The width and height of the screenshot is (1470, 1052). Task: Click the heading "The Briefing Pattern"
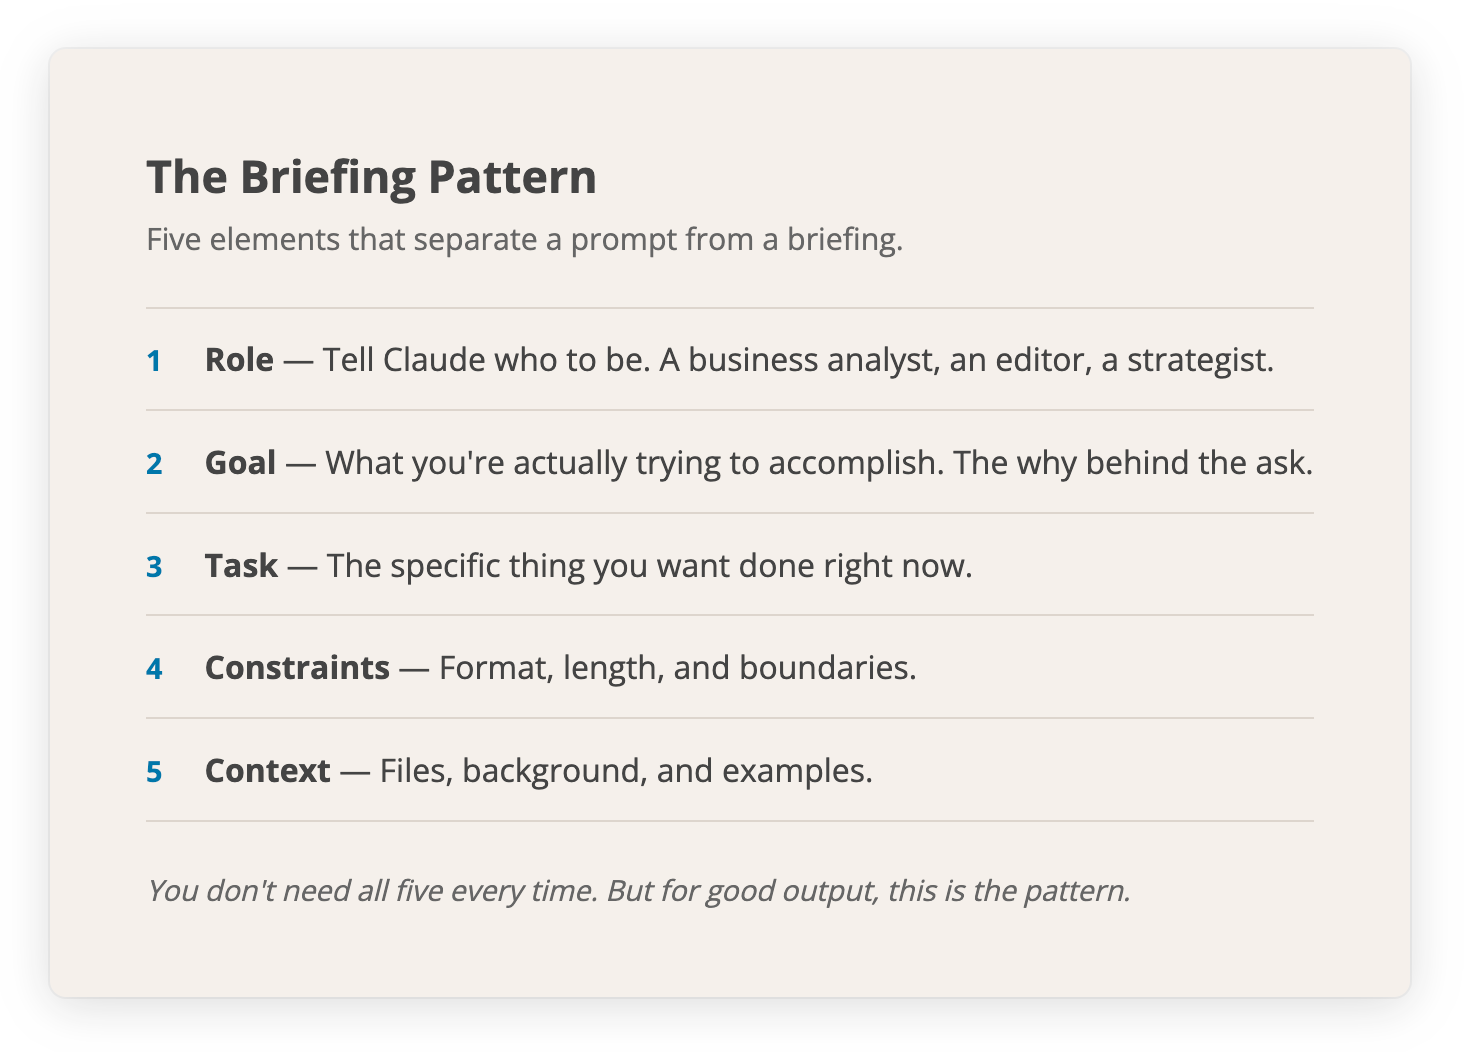(372, 178)
